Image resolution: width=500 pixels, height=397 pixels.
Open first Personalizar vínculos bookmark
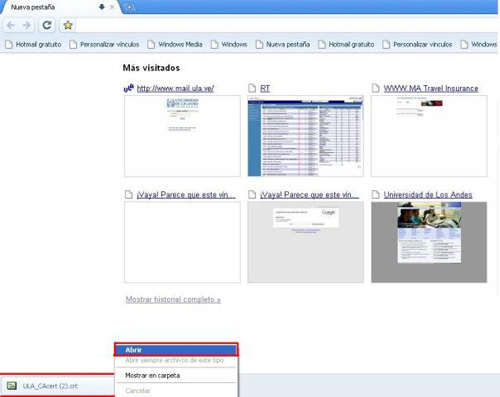pyautogui.click(x=104, y=44)
